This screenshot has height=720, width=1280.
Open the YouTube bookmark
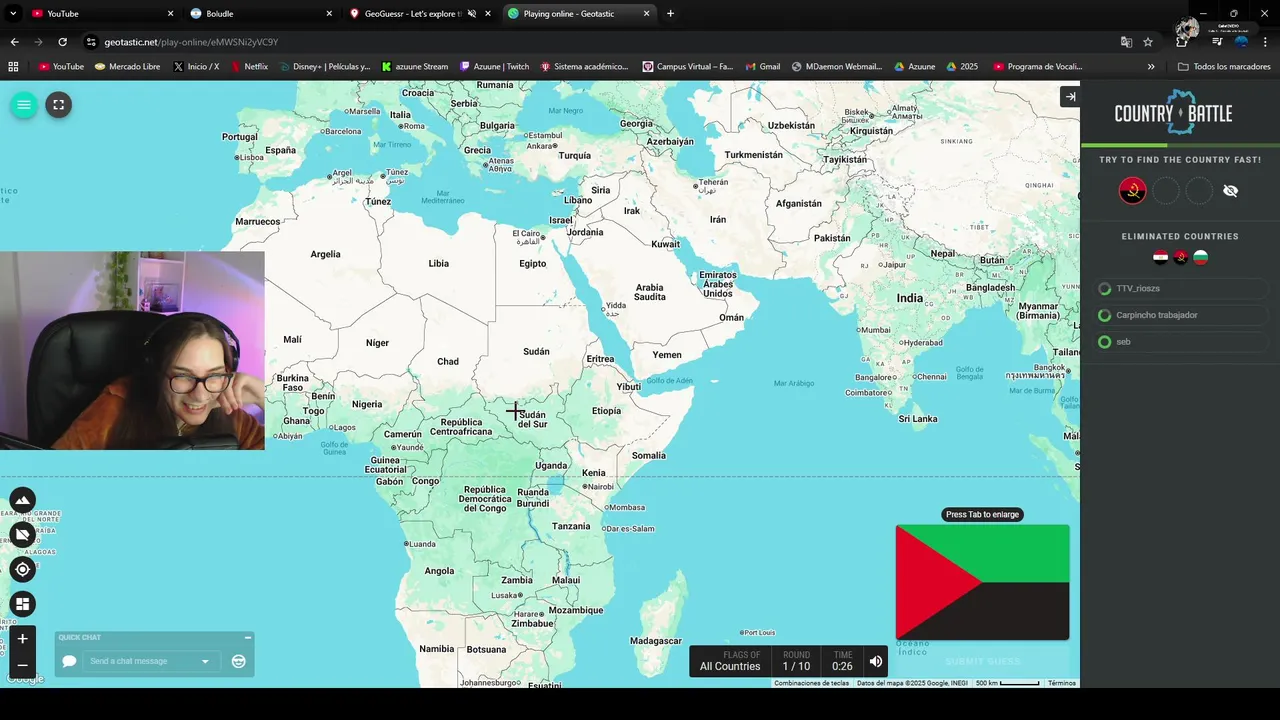coord(61,67)
